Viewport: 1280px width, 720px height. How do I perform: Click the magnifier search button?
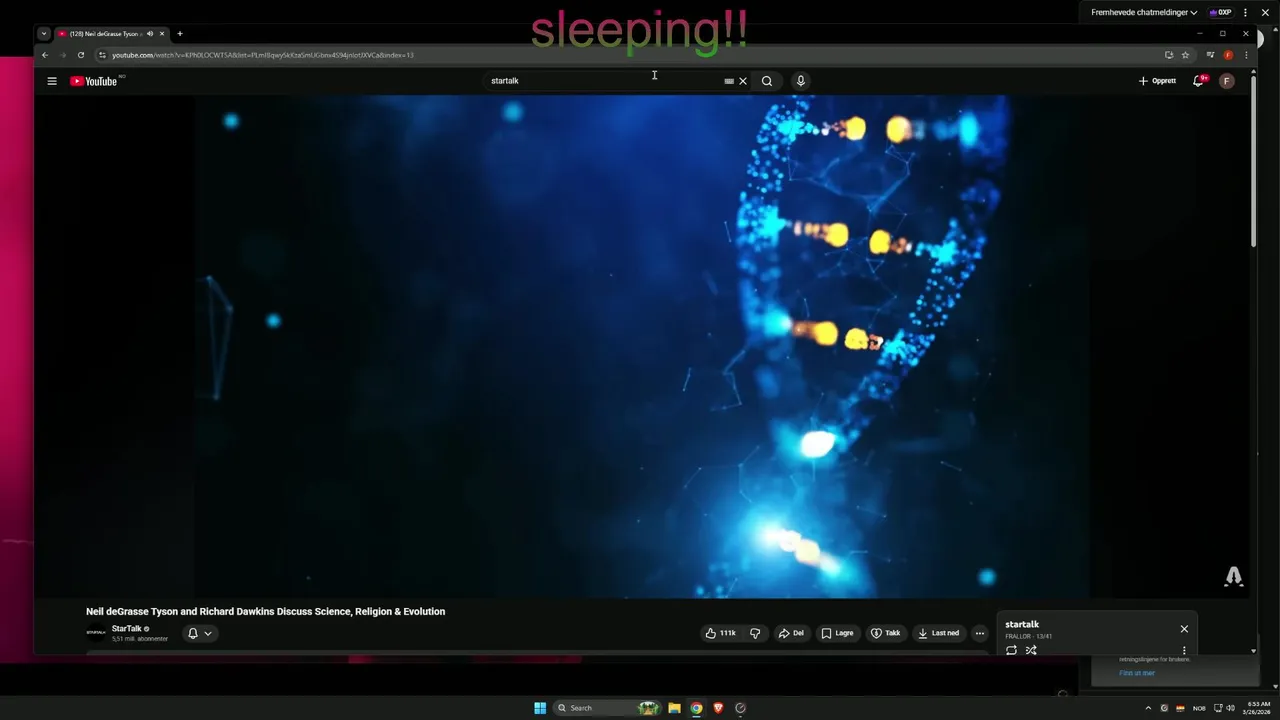coord(767,81)
